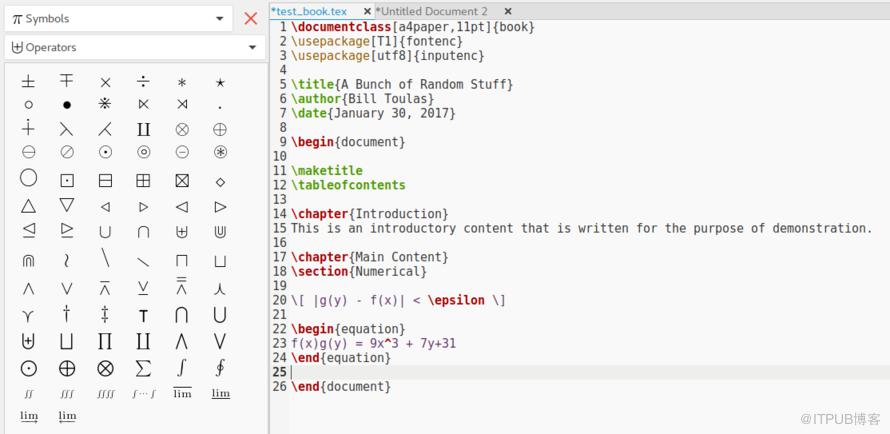Insert the single integral symbol
The height and width of the screenshot is (434, 890).
182,368
